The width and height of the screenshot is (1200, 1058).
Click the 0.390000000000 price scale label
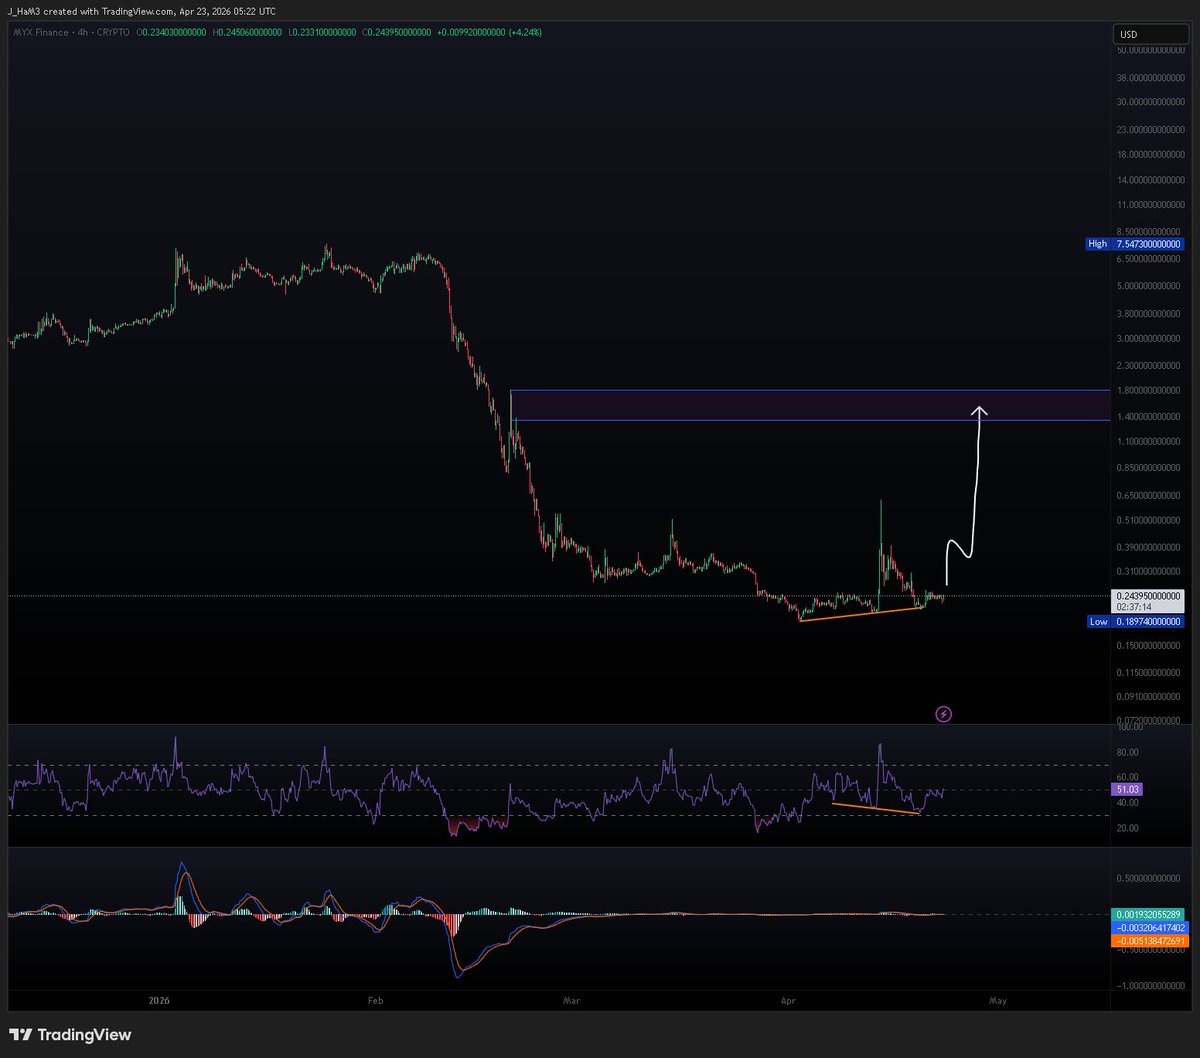tap(1150, 547)
